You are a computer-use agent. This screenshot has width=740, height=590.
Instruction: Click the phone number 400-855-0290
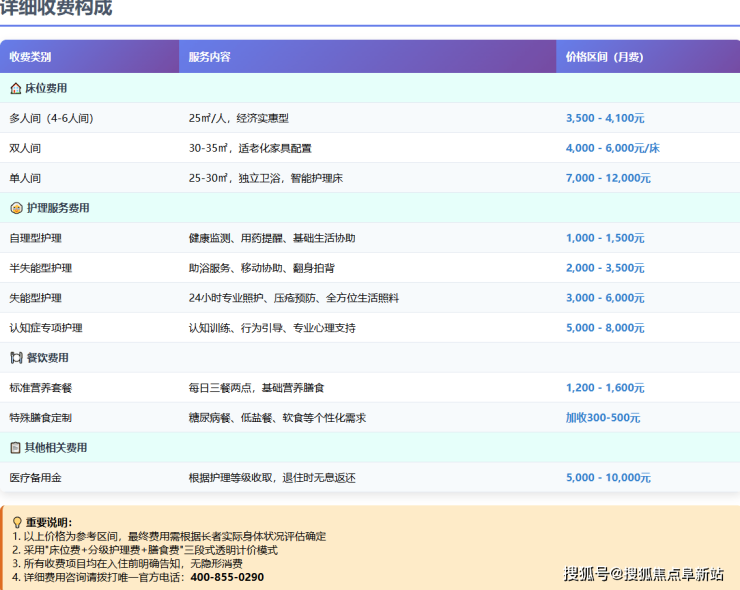(x=227, y=577)
